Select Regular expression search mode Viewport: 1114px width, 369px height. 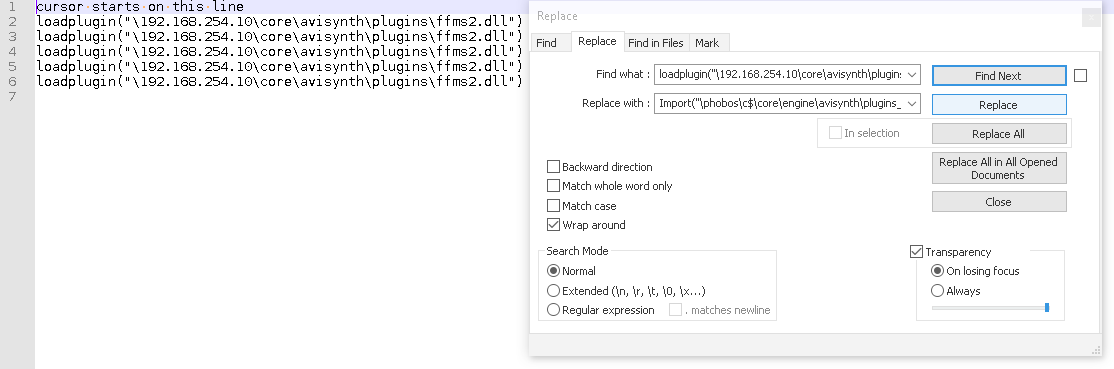(x=553, y=310)
